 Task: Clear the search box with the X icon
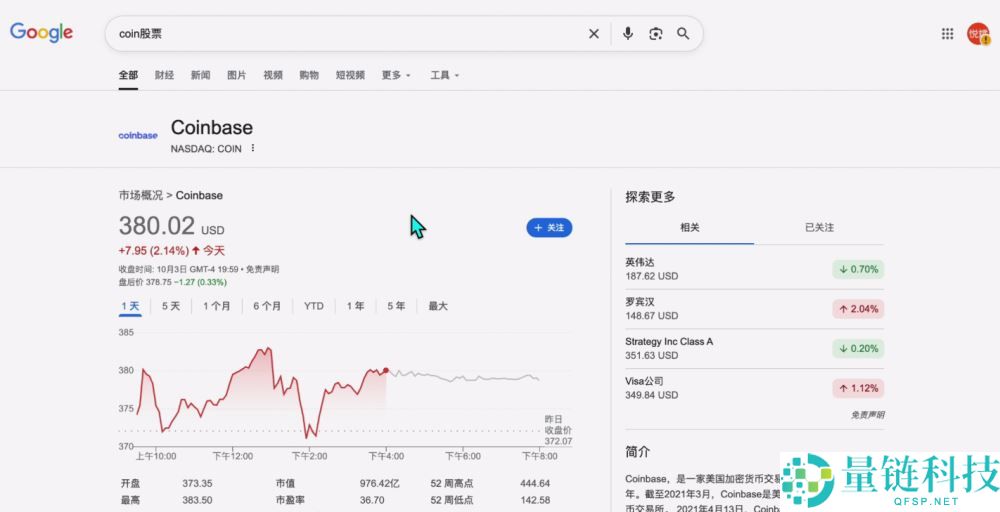pos(594,34)
